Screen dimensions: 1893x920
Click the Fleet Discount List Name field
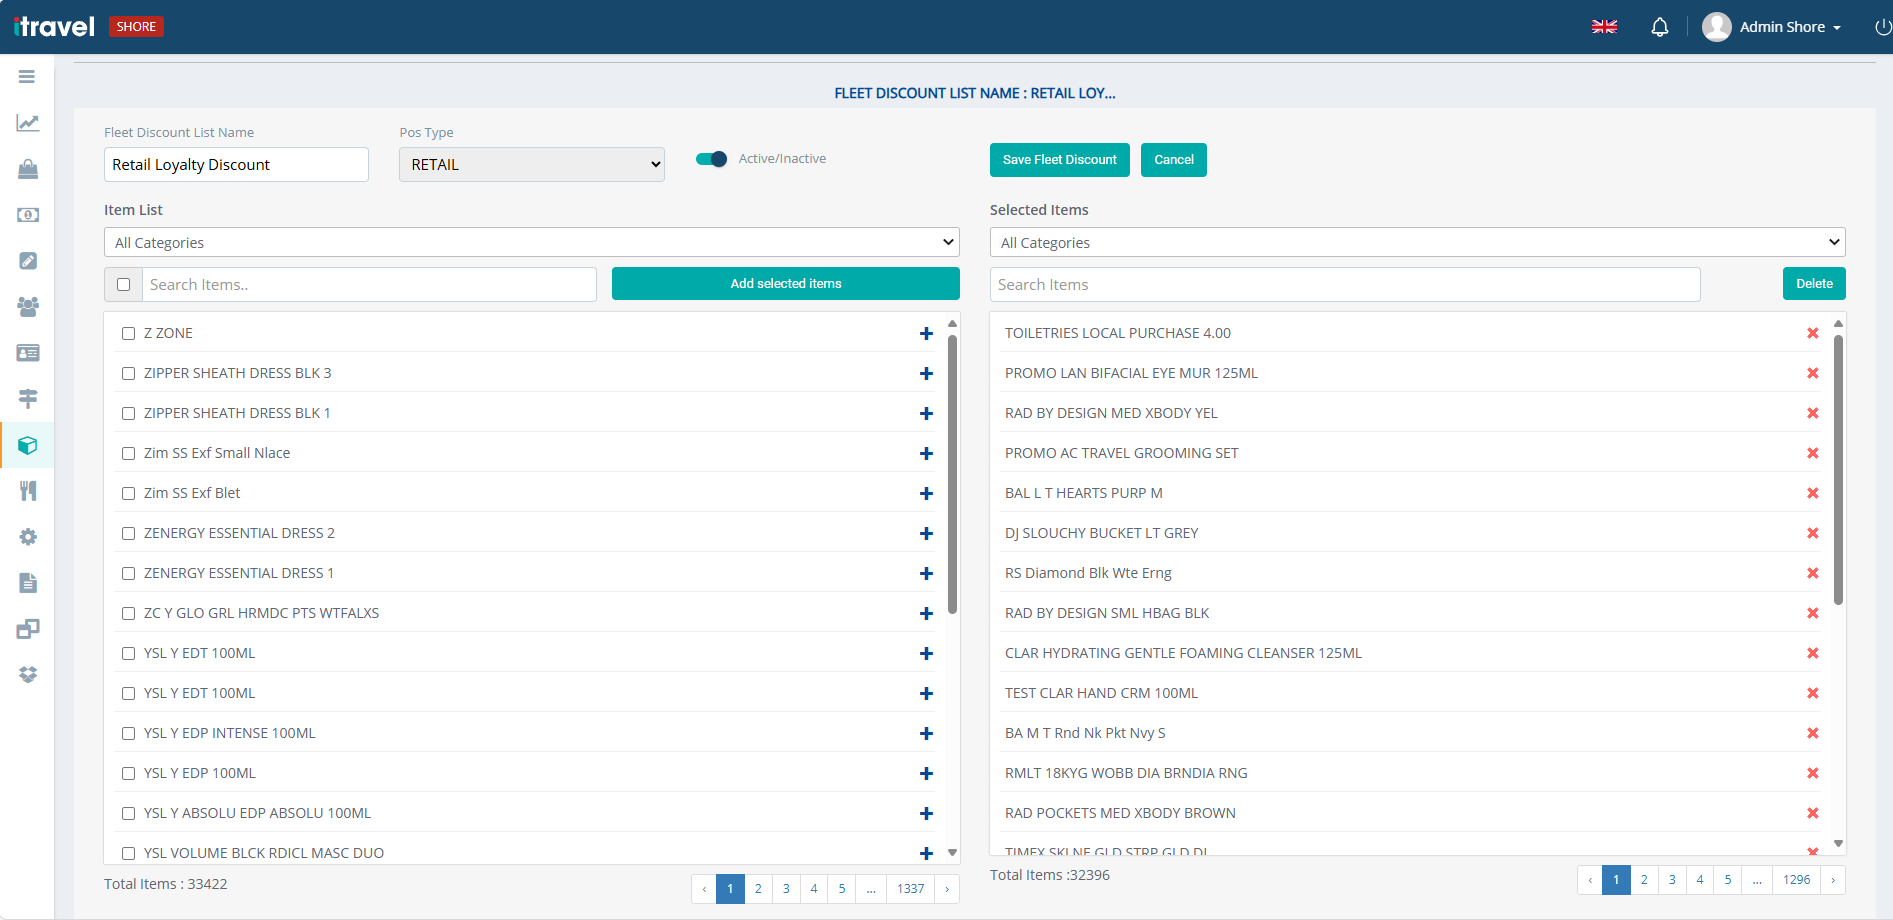click(236, 165)
